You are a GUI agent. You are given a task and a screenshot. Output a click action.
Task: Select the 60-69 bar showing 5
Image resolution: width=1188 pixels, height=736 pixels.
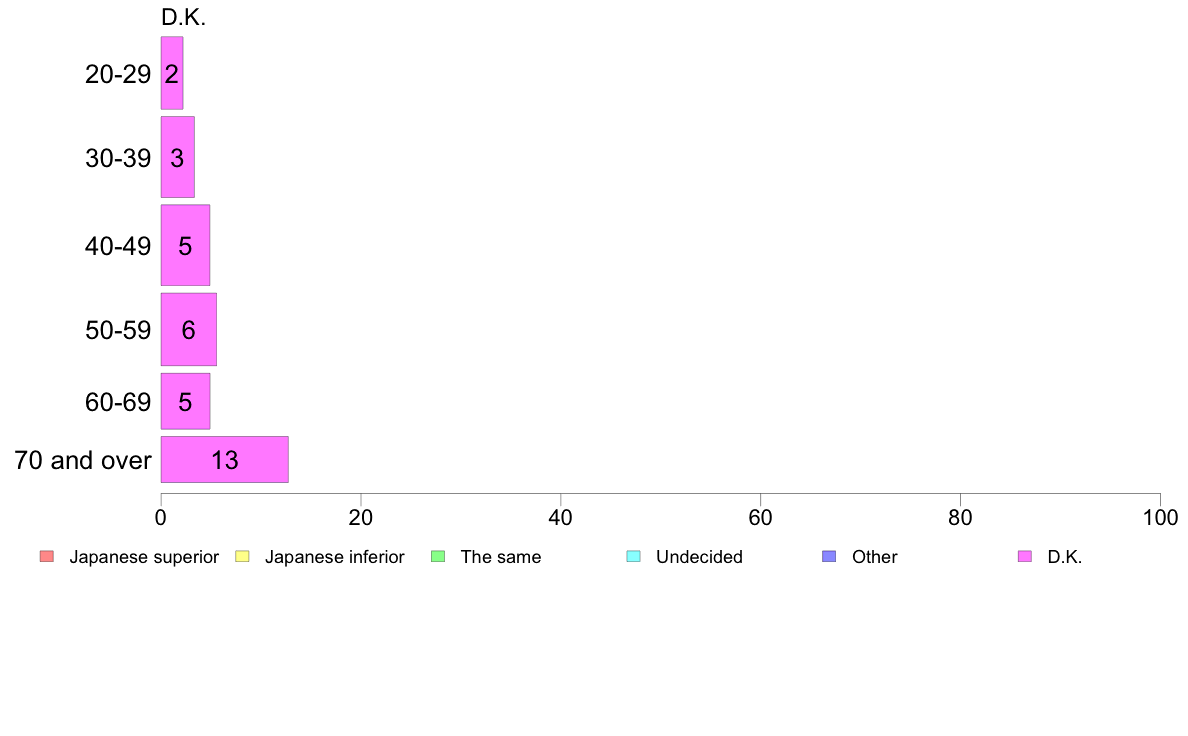tap(185, 401)
